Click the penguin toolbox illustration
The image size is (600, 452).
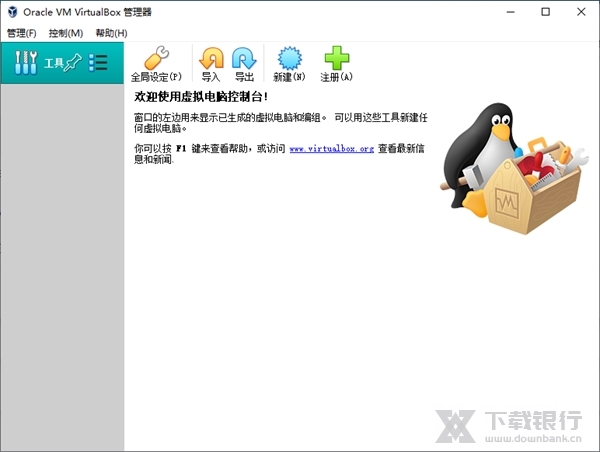click(515, 168)
